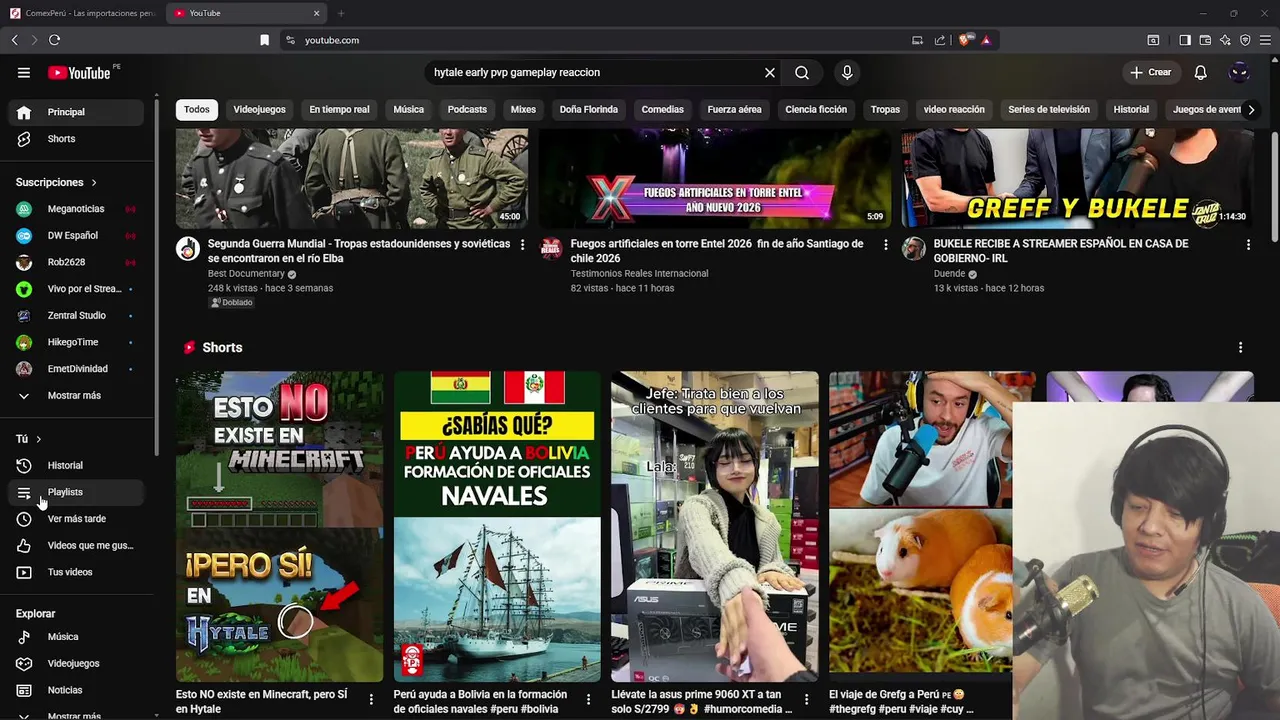Click the search magnifier button
Image resolution: width=1280 pixels, height=720 pixels.
(x=802, y=72)
